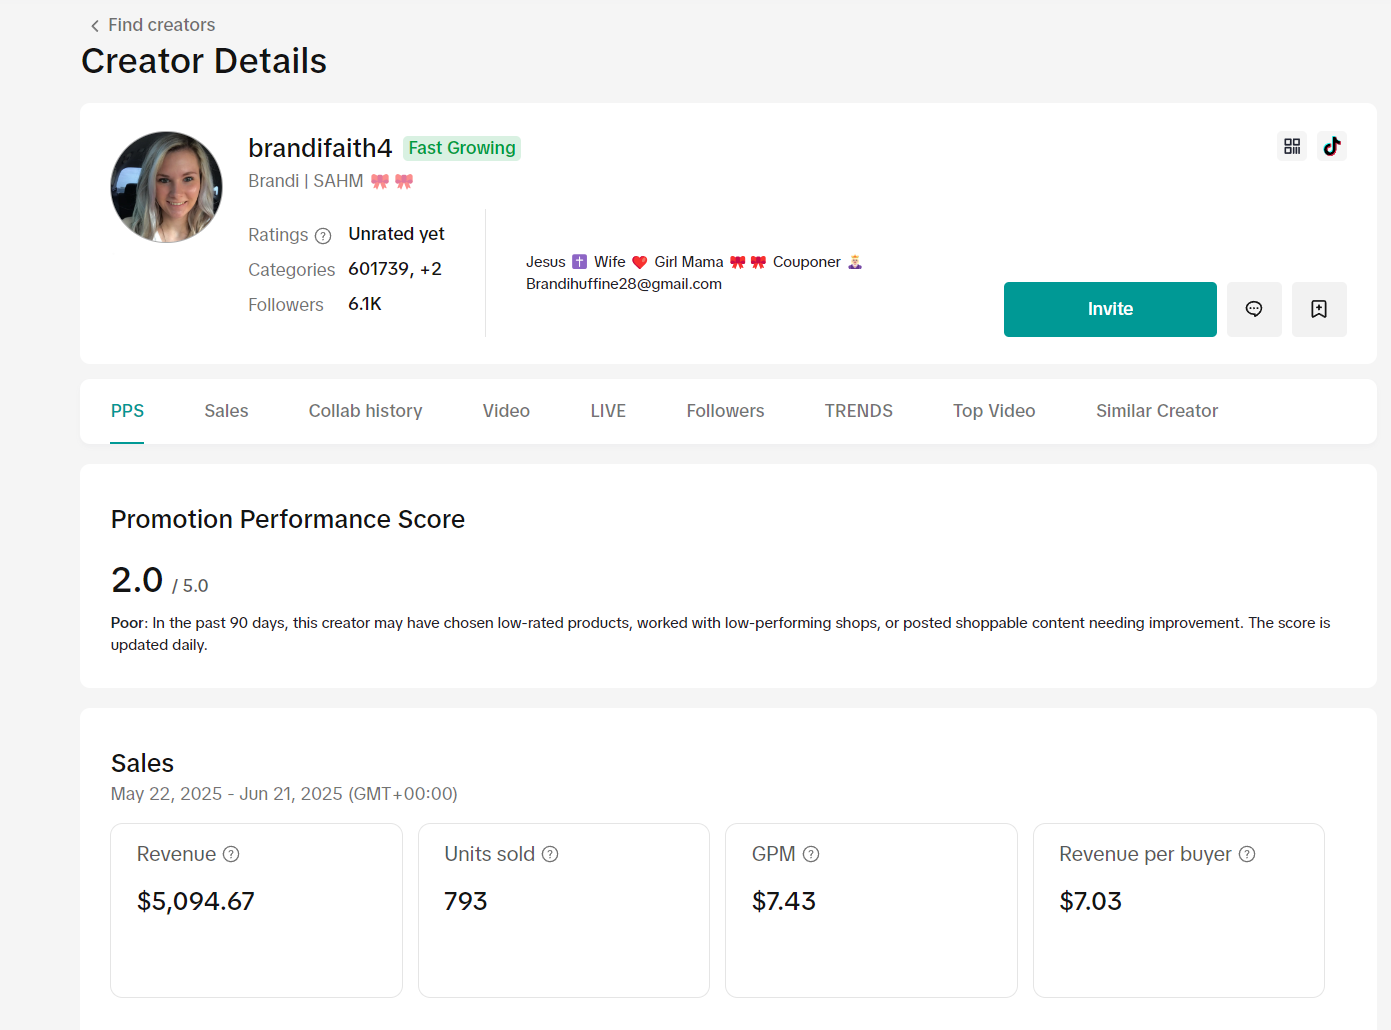The width and height of the screenshot is (1391, 1030).
Task: Open creator's TikTok profile icon
Action: (1331, 147)
